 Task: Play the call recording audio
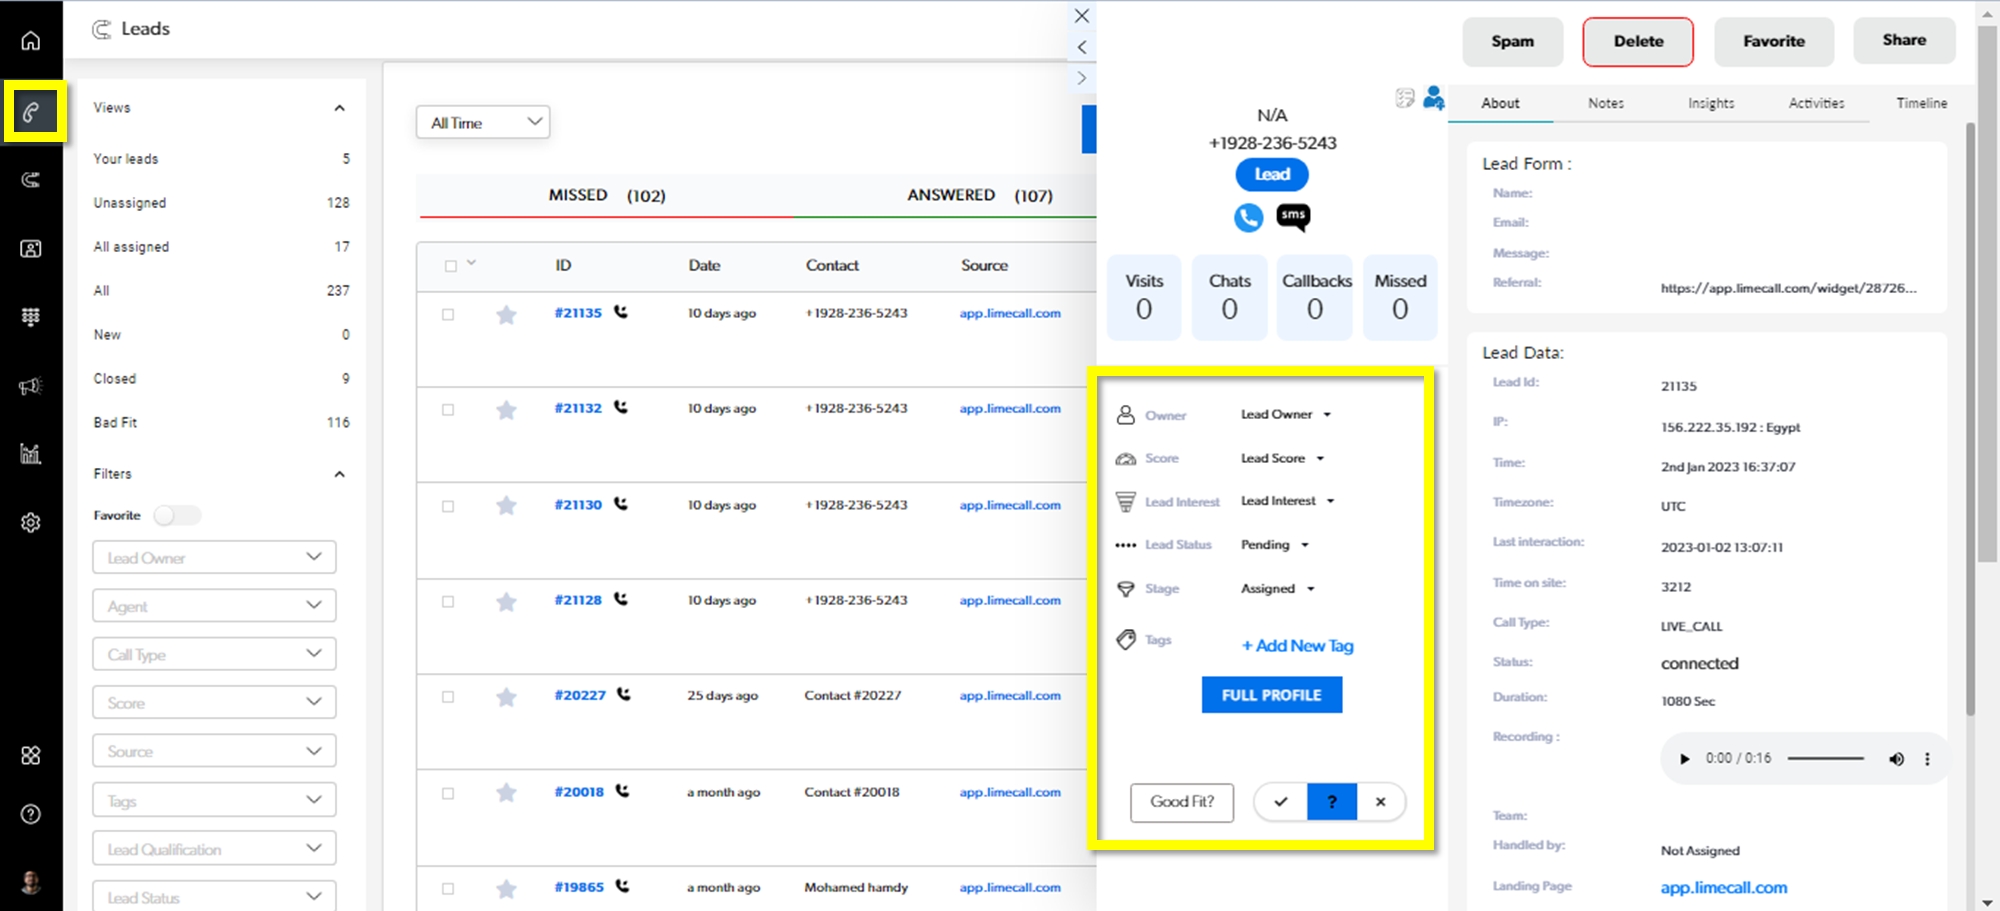[x=1684, y=759]
